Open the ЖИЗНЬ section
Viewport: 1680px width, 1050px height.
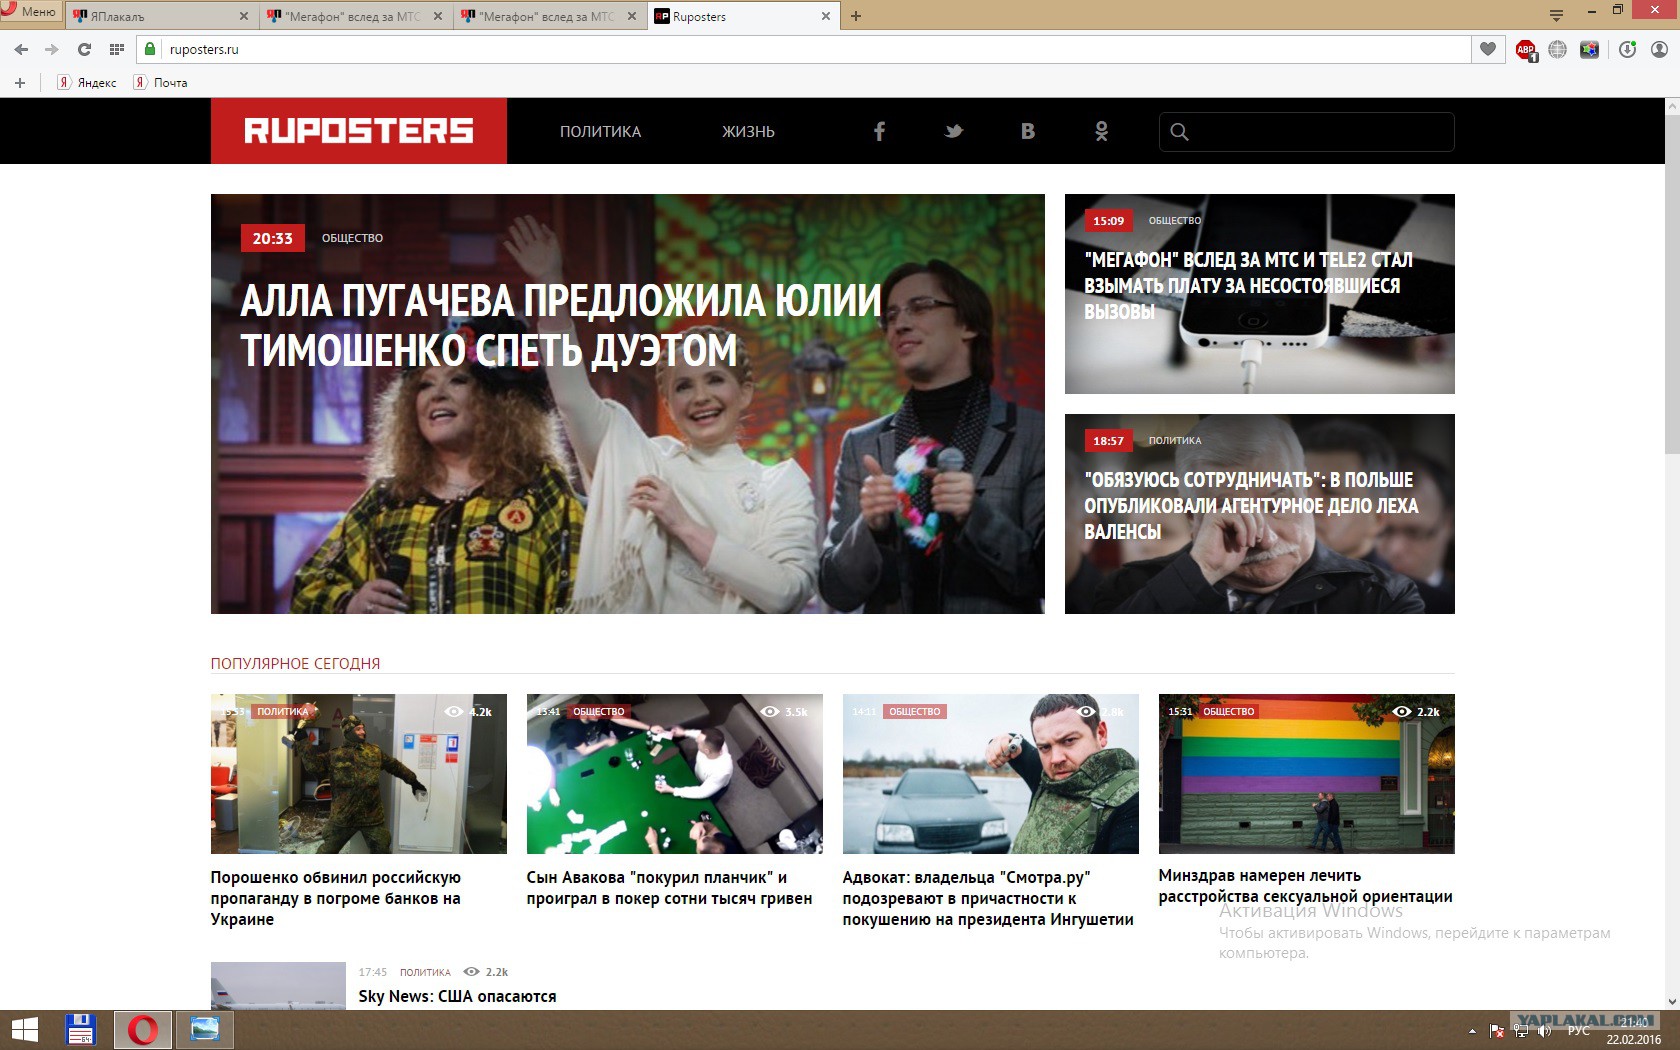(748, 131)
